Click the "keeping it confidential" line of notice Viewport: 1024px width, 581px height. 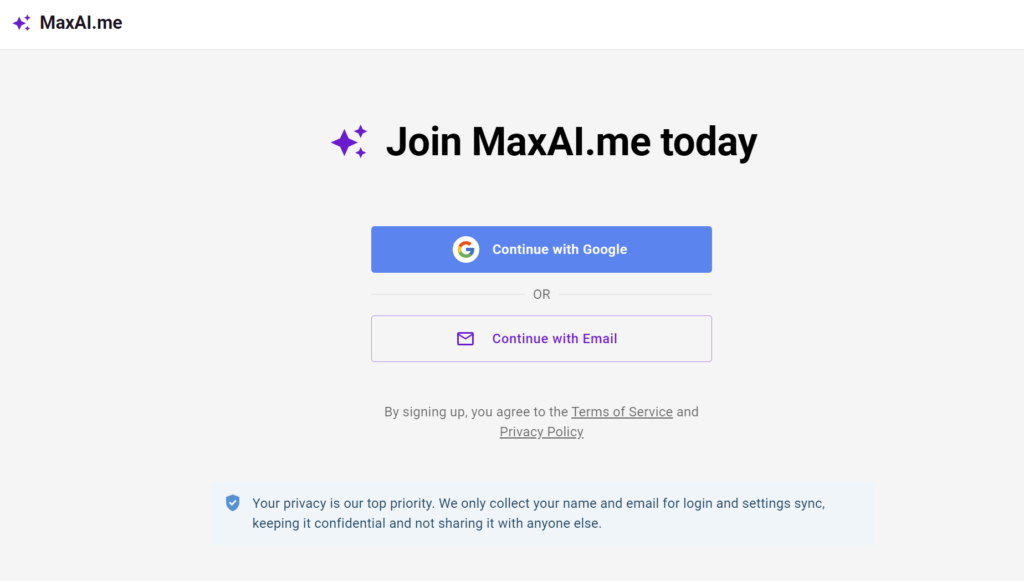[x=427, y=523]
